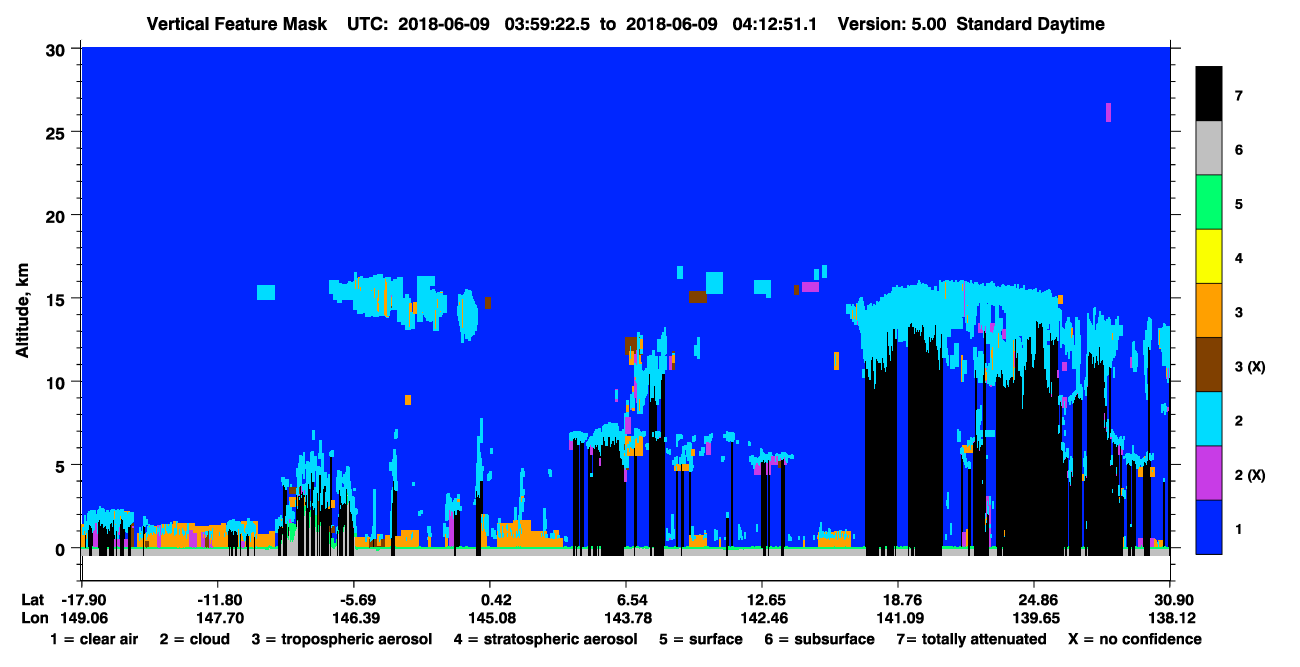Click the yellow swatch labeled 4
This screenshot has width=1300, height=667.
tap(1209, 256)
